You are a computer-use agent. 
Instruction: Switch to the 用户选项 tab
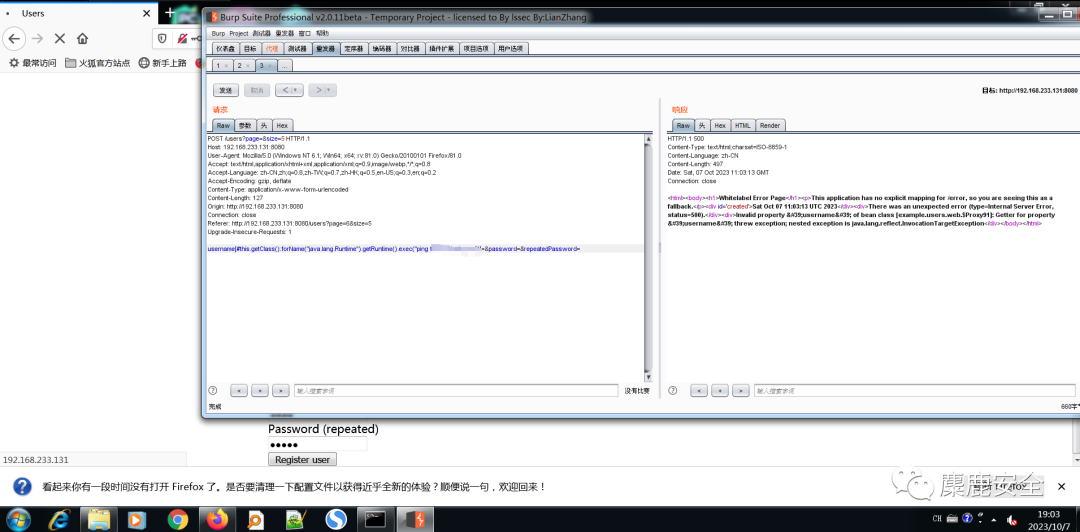click(x=510, y=48)
